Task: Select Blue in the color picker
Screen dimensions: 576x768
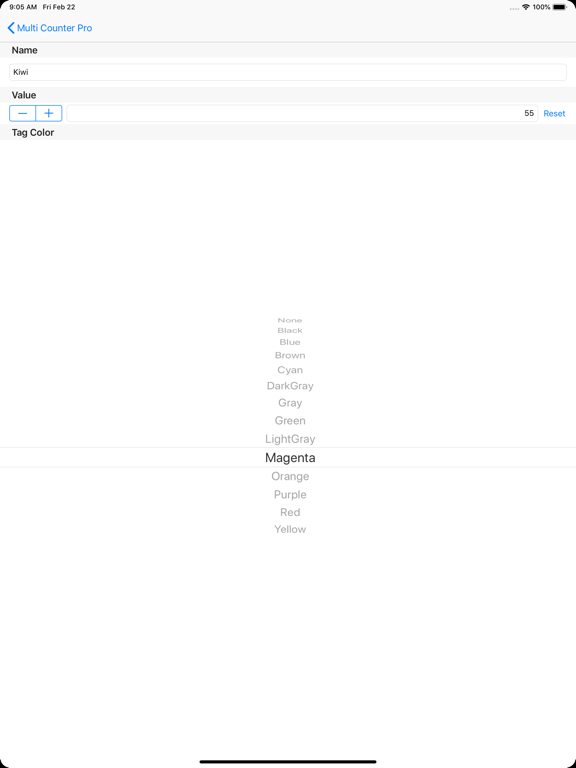Action: pos(290,342)
